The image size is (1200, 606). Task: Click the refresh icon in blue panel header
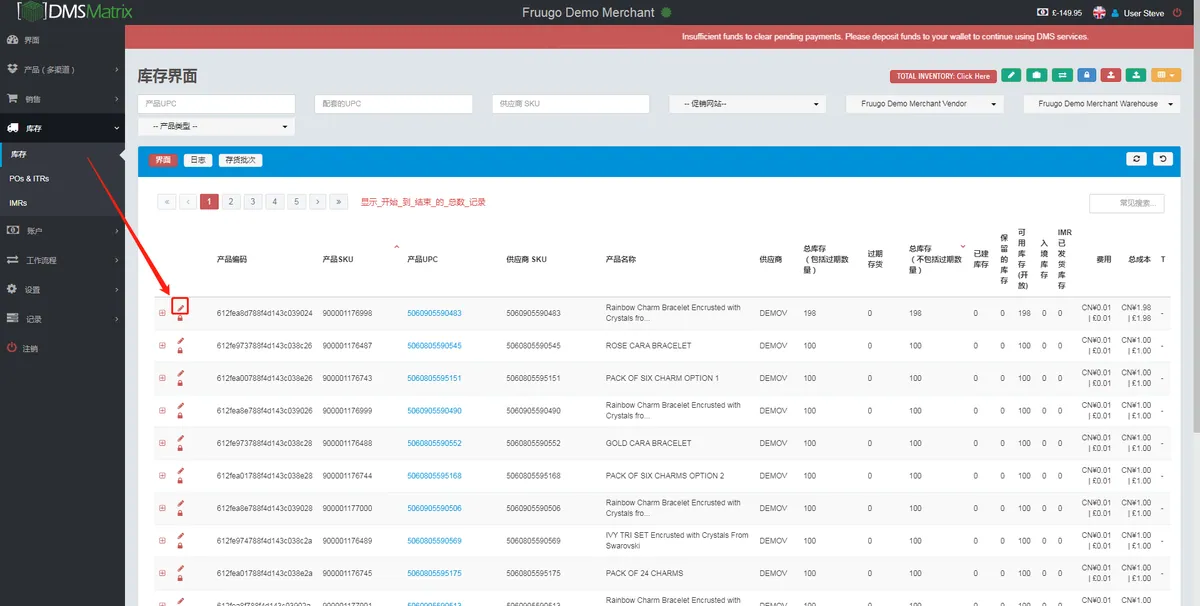[1136, 159]
